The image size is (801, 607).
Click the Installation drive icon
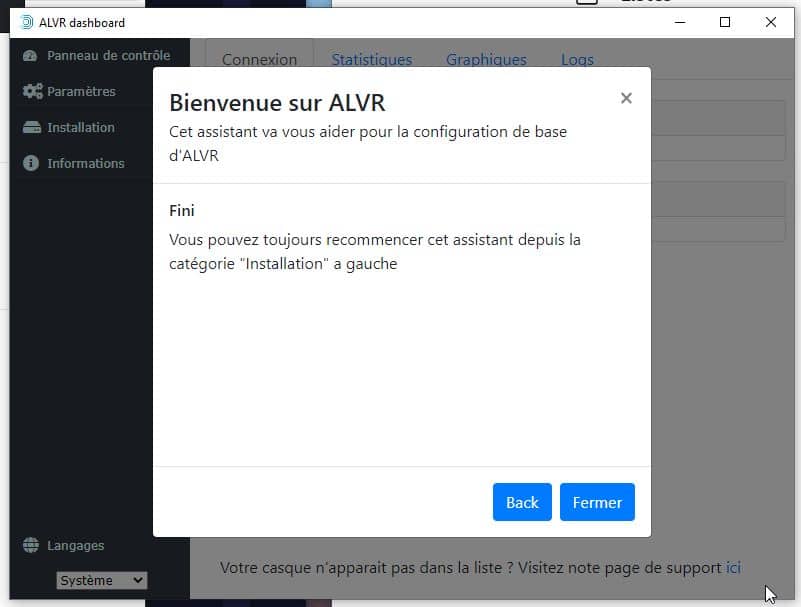[x=30, y=128]
